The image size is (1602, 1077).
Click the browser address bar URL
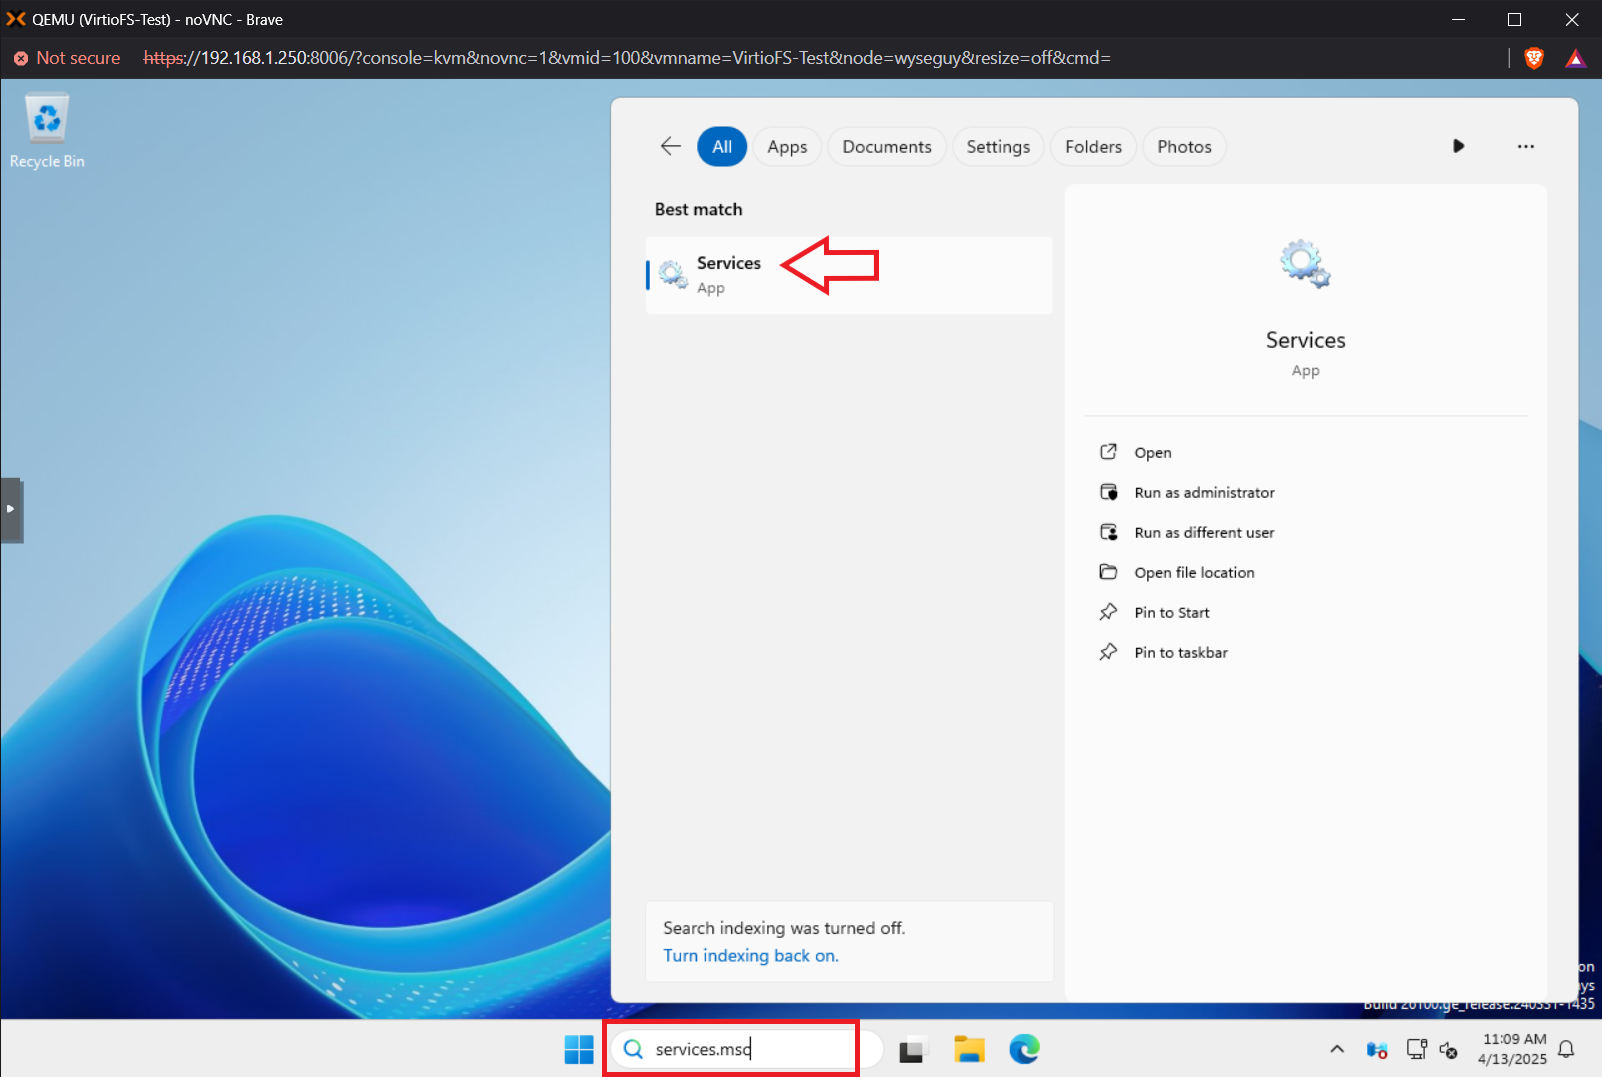pos(627,58)
